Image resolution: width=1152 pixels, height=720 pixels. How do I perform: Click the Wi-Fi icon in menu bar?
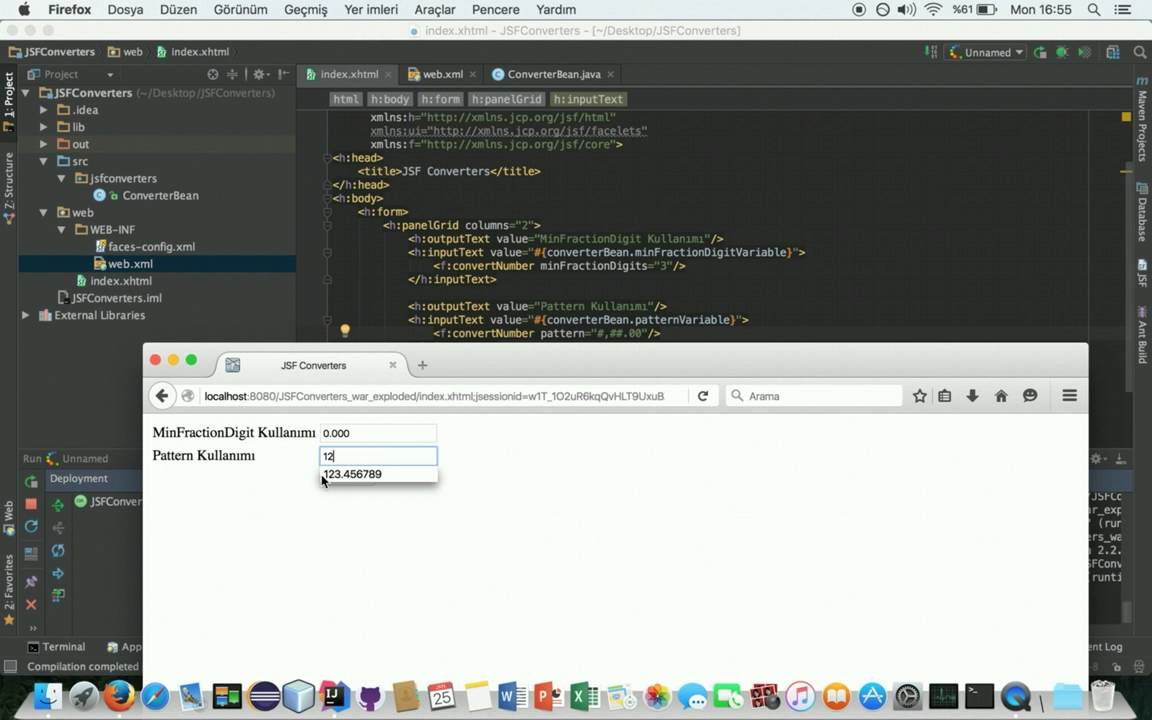933,10
